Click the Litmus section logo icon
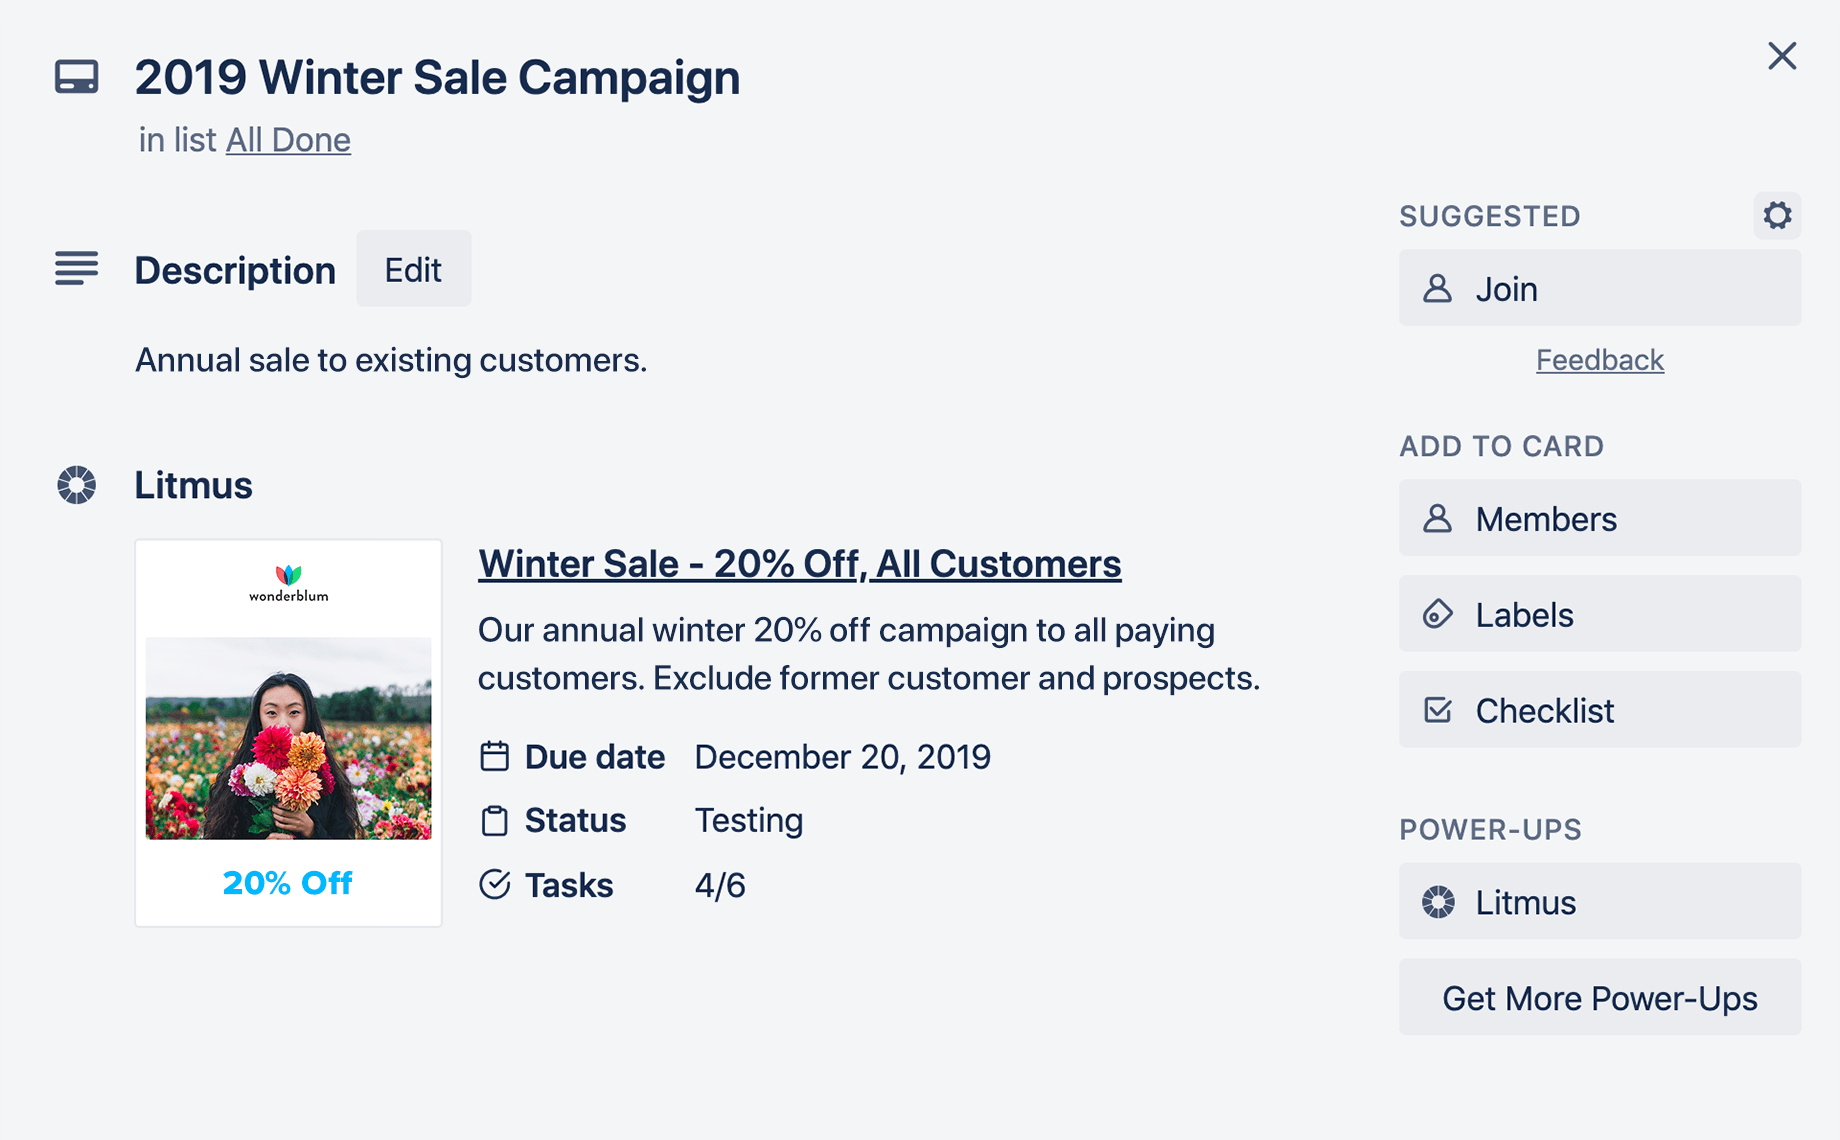 [76, 485]
